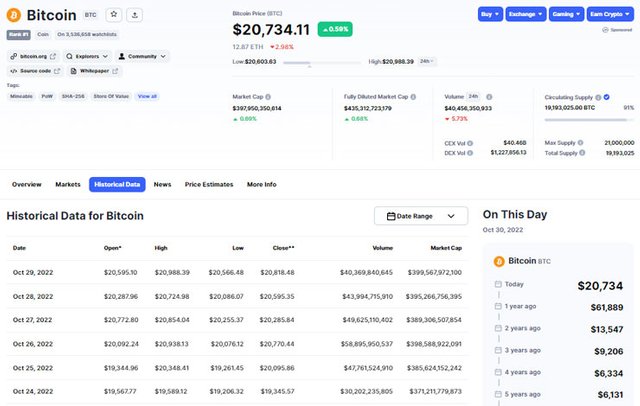The height and width of the screenshot is (406, 640).
Task: Expand the Community dropdown
Action: tap(142, 56)
